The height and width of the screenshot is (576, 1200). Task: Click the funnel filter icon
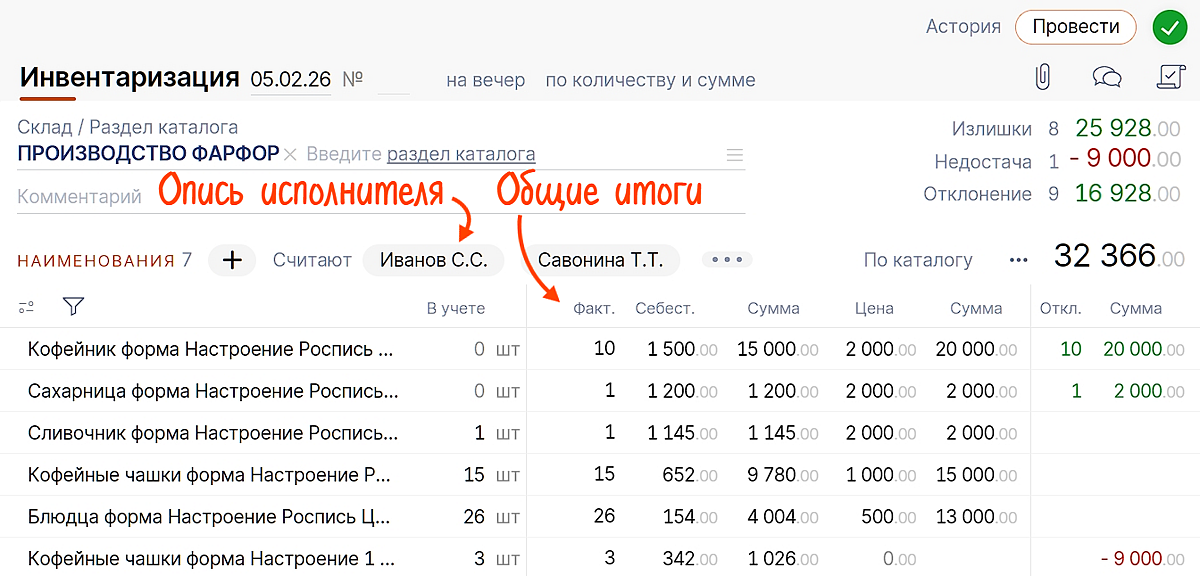[73, 307]
